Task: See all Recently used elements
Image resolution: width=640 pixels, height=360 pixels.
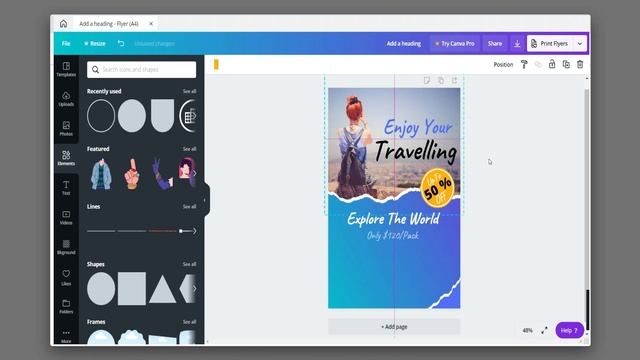Action: point(189,91)
